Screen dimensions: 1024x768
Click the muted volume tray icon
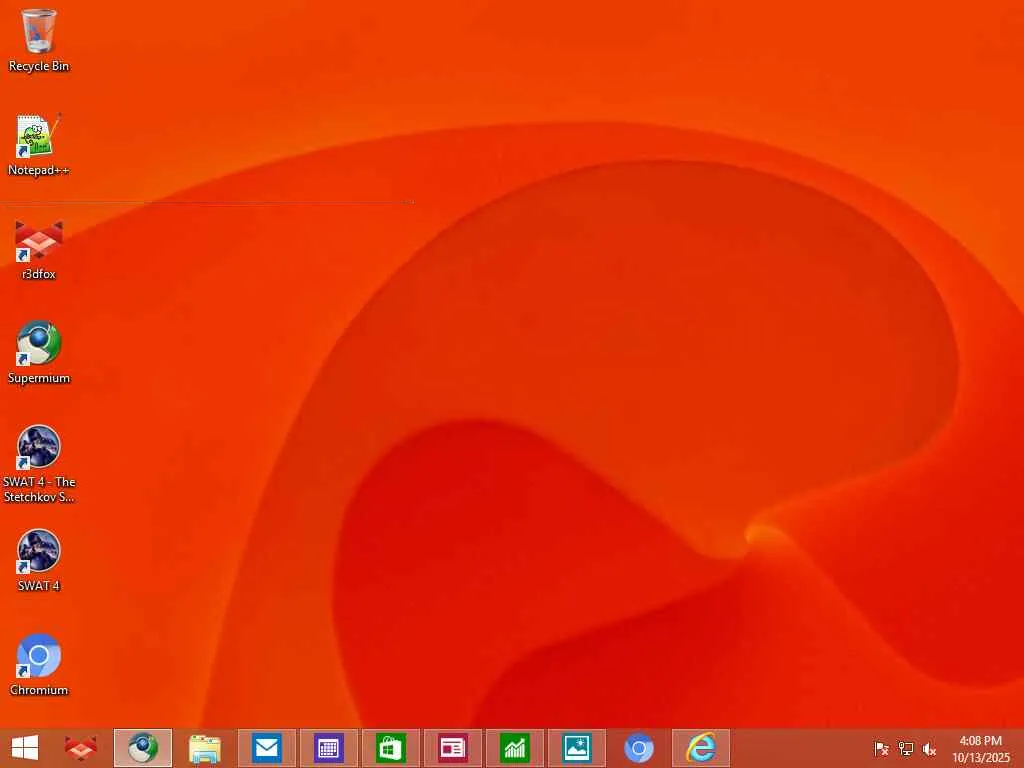click(929, 749)
